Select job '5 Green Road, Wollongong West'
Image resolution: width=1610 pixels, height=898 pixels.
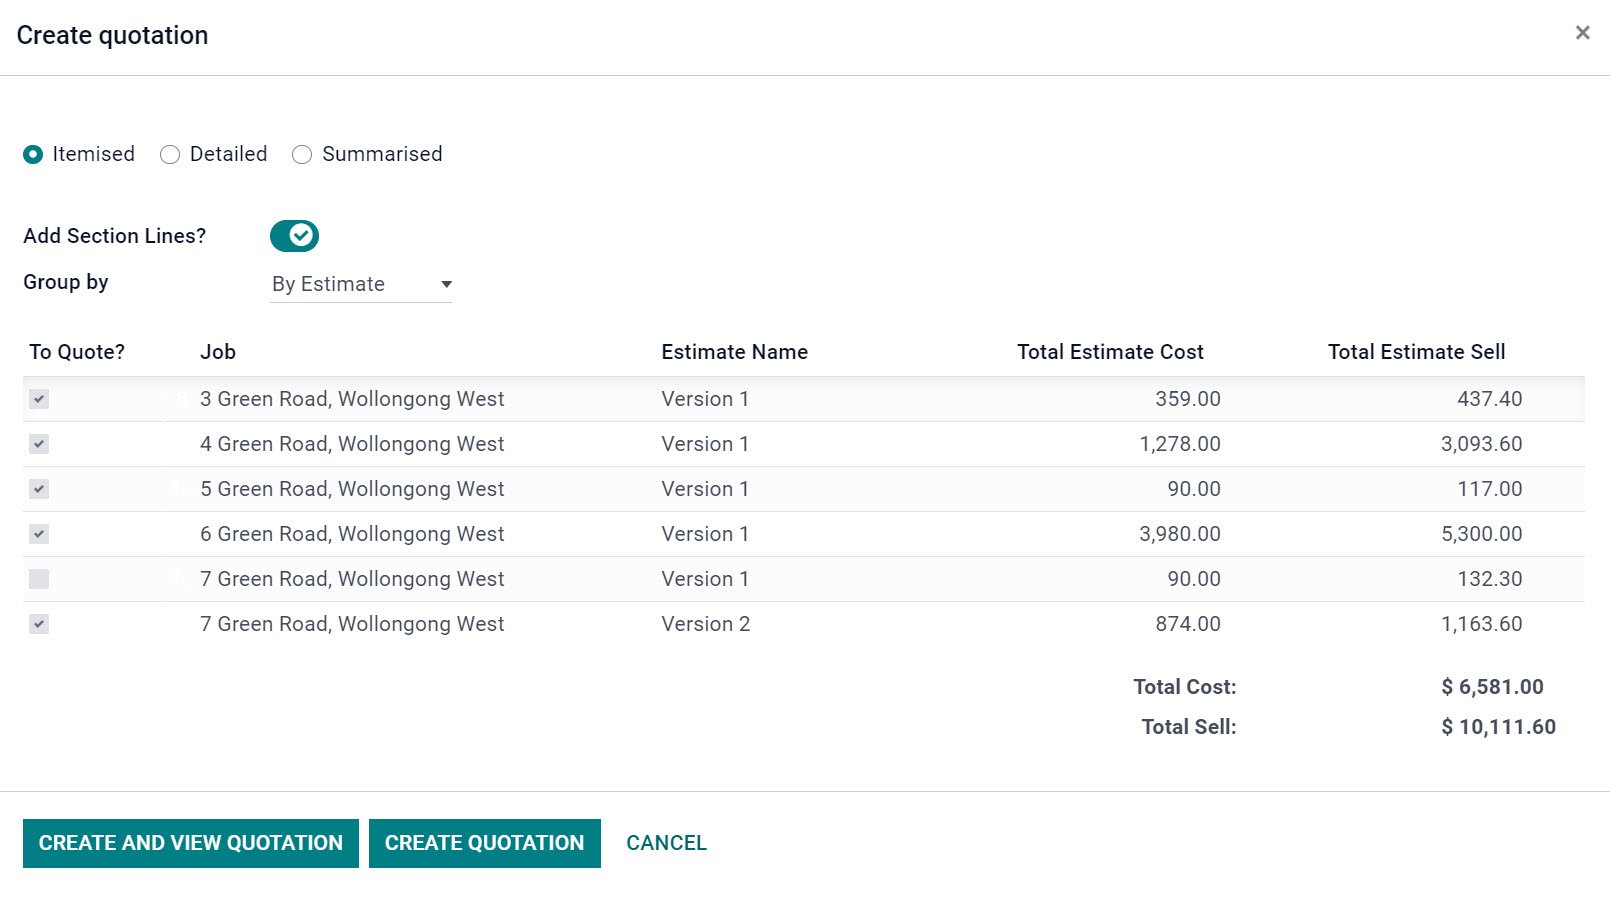tap(352, 489)
